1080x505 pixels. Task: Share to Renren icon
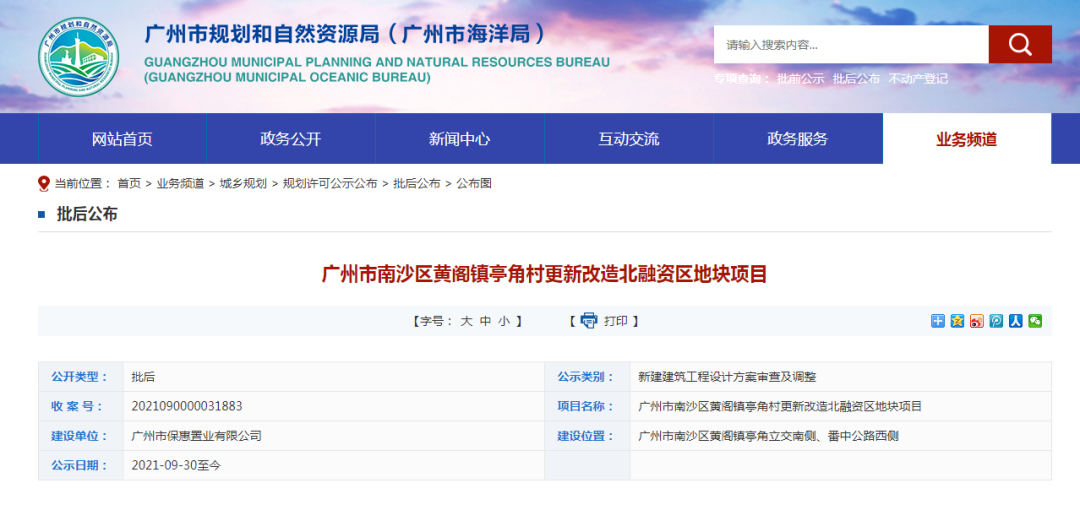(x=1015, y=320)
